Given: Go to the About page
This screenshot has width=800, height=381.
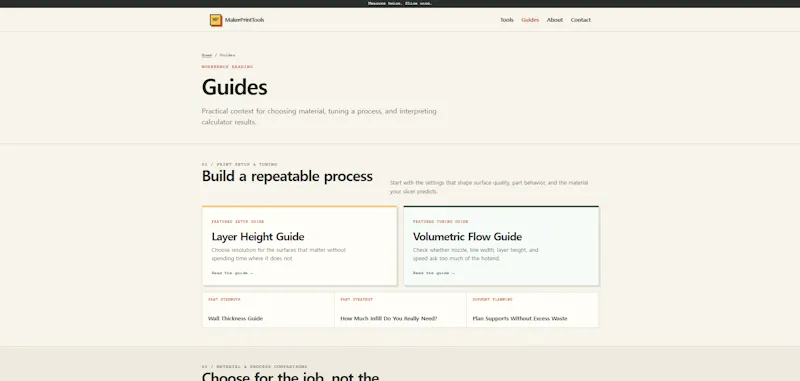Looking at the screenshot, I should [555, 20].
